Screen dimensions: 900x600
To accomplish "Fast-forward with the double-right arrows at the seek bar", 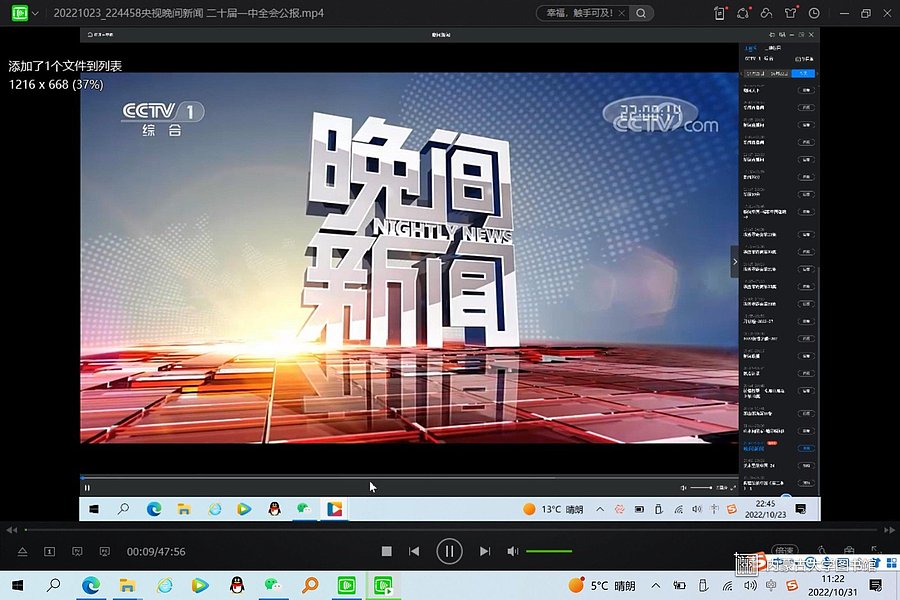I will [x=889, y=529].
